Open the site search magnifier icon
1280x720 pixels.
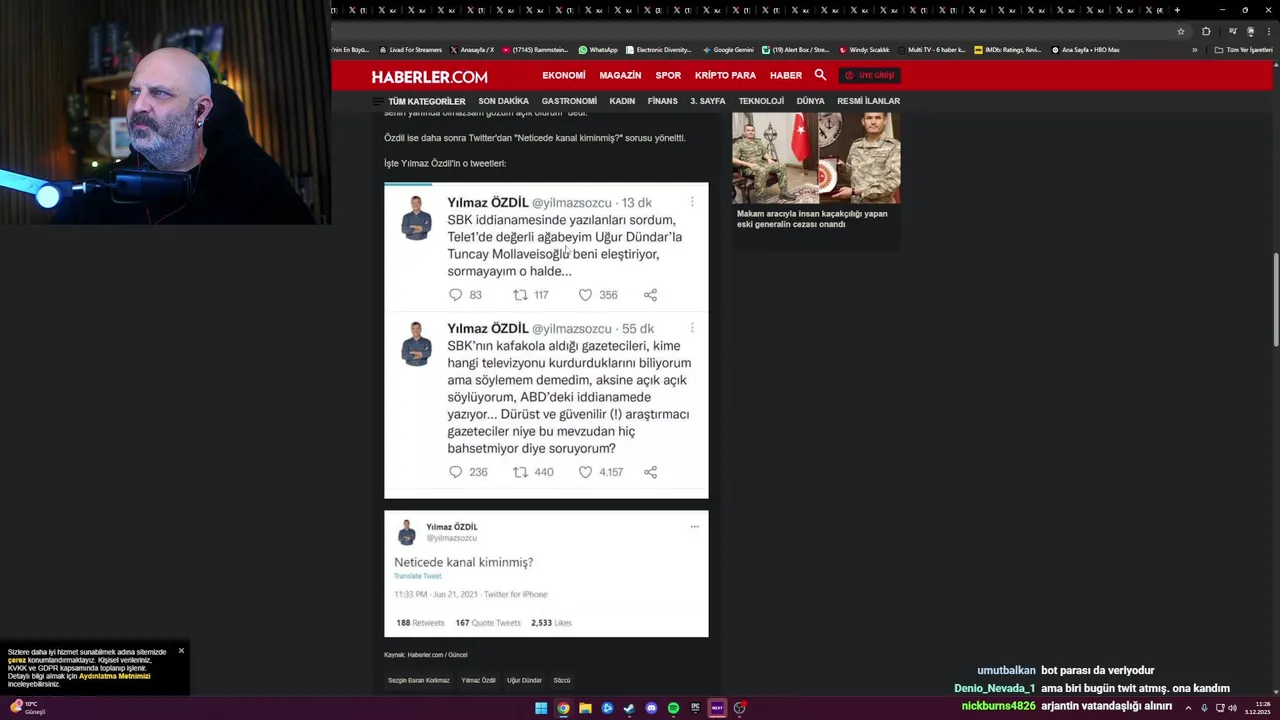820,75
